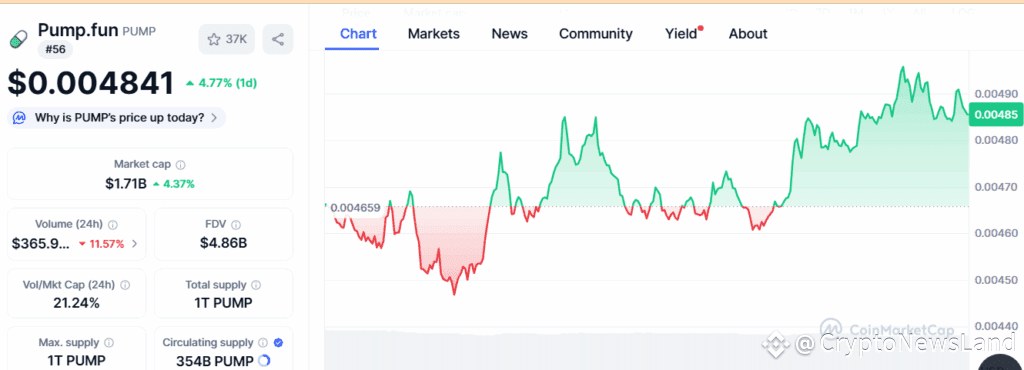This screenshot has width=1024, height=370.
Task: Click the Vol/Mkt Cap (24h) info icon
Action: pyautogui.click(x=125, y=285)
